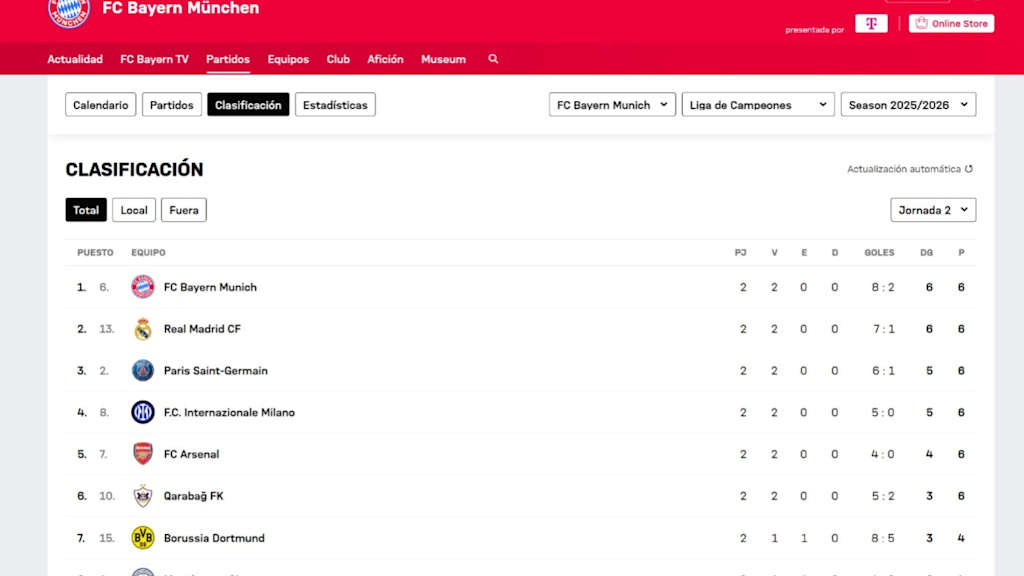The image size is (1024, 576).
Task: Expand the Jornada 2 matchday selector
Action: click(932, 210)
